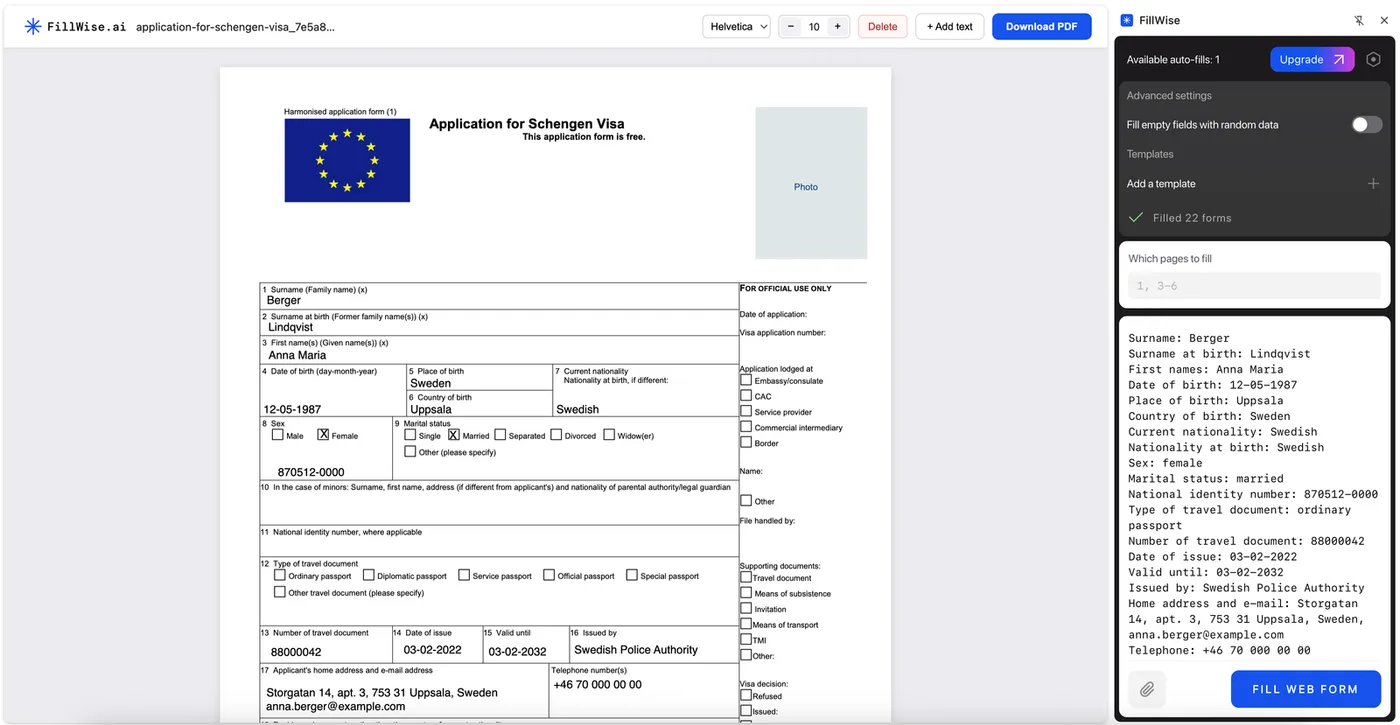Close the FillWise side panel
This screenshot has height=725, width=1400.
(x=1384, y=20)
